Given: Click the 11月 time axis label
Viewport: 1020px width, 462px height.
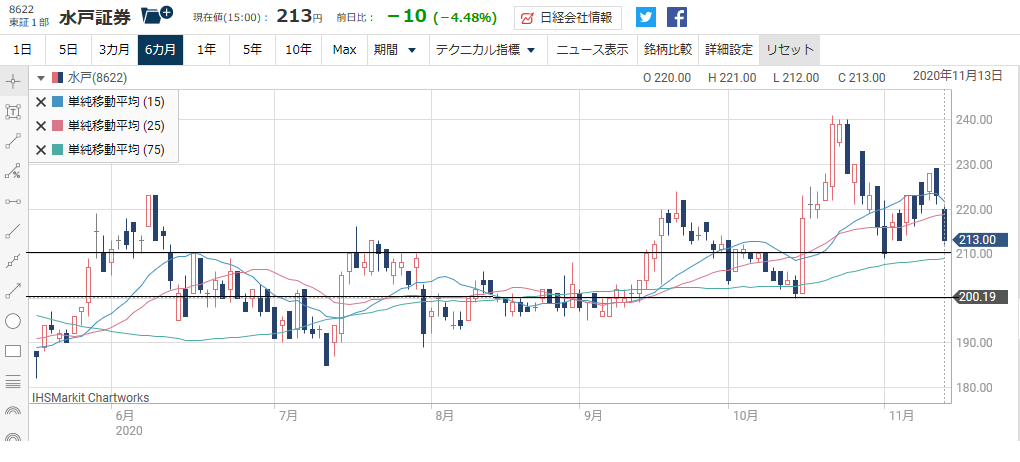Looking at the screenshot, I should click(902, 414).
